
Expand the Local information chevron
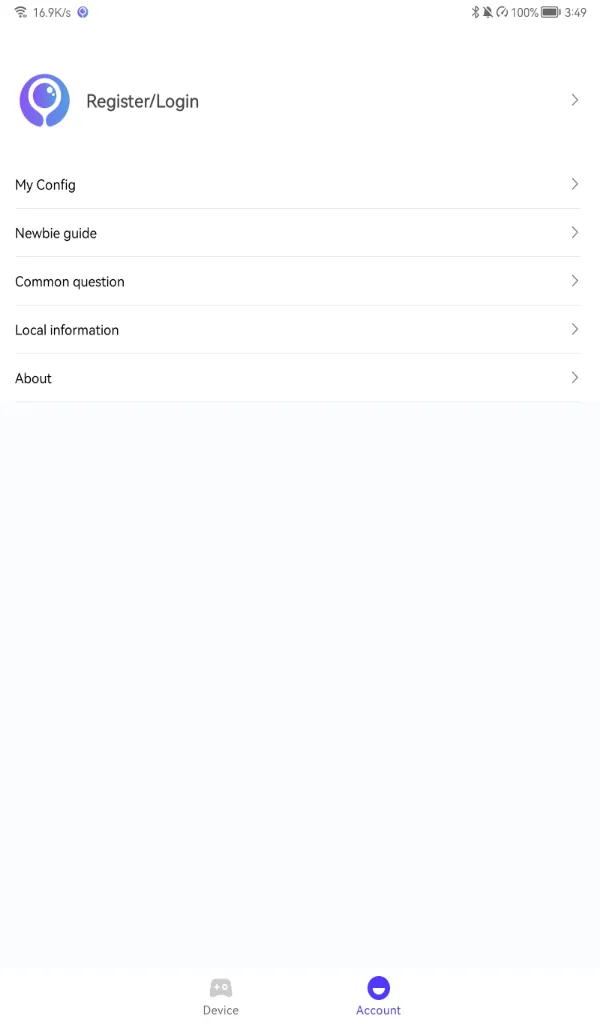[574, 329]
